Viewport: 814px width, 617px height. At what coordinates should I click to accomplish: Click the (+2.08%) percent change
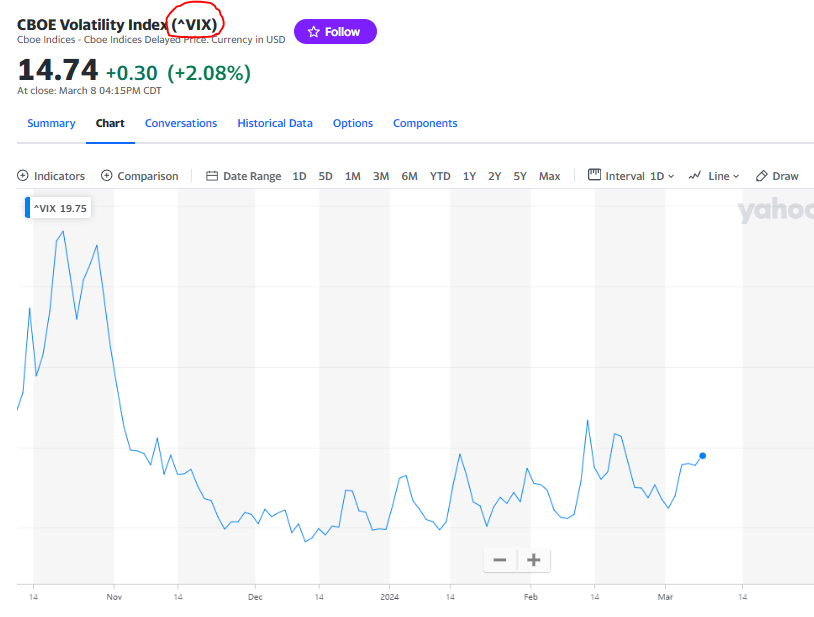(209, 73)
